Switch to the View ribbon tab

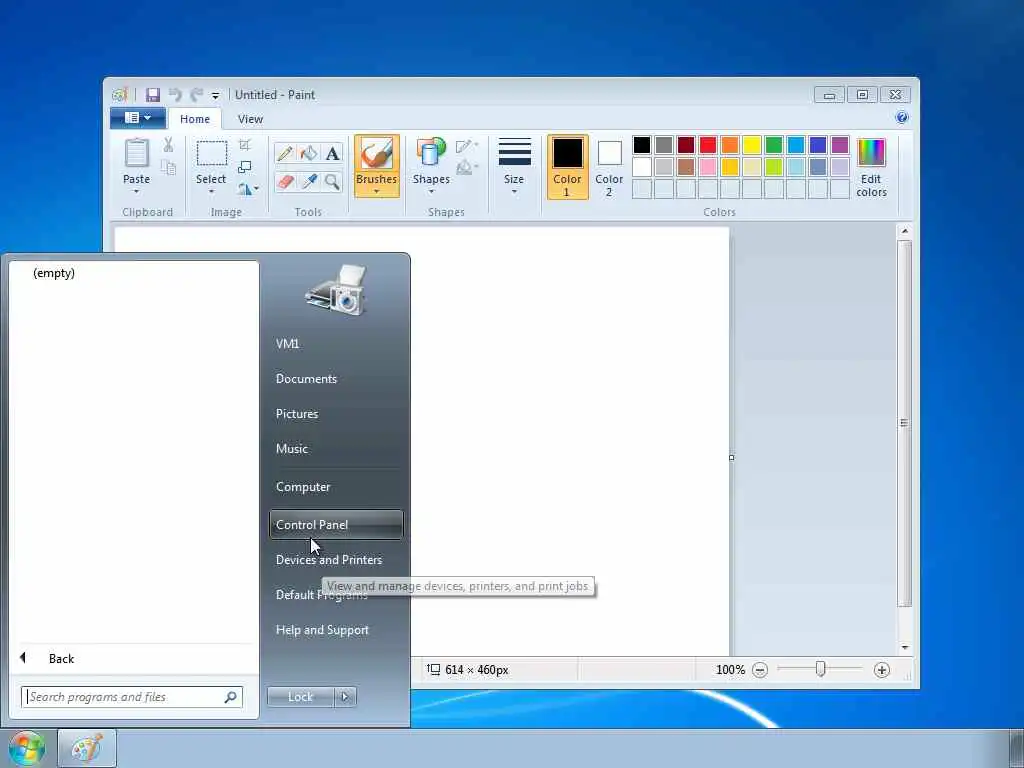250,119
